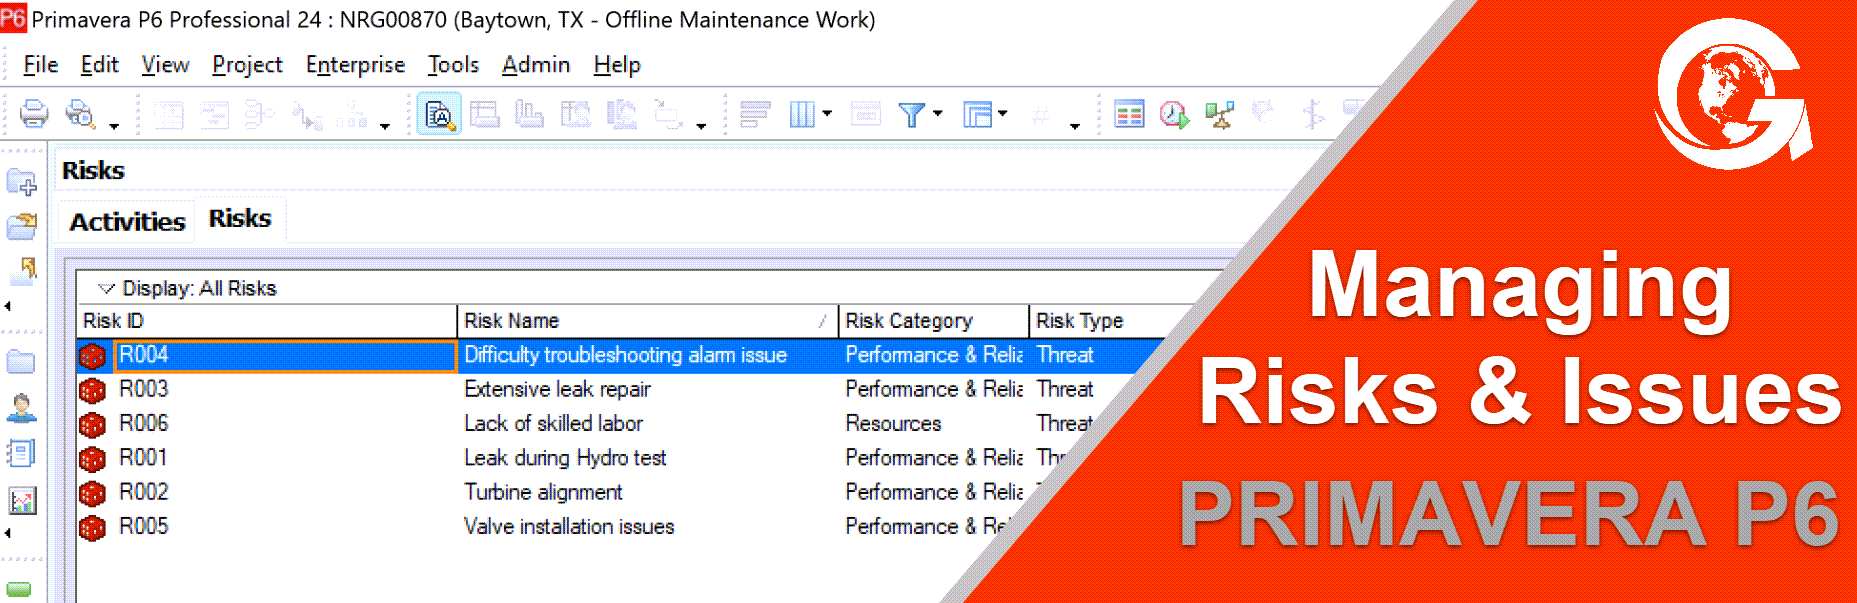Click the dice icon beside risk R004
This screenshot has height=603, width=1857.
click(92, 356)
